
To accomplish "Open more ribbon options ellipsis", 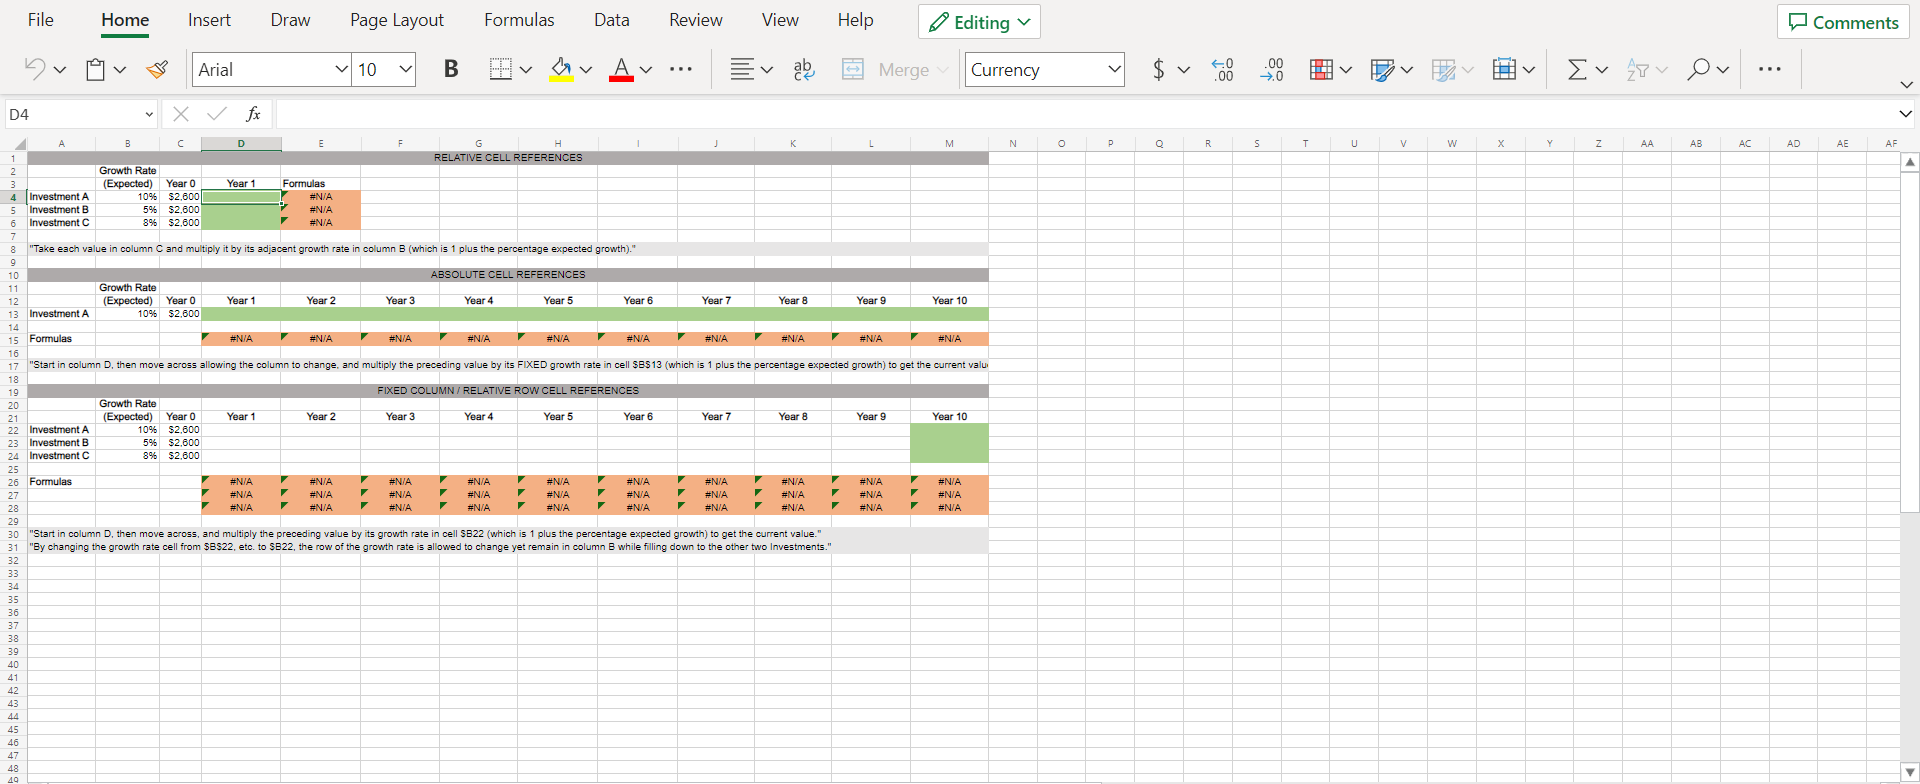I will click(1769, 69).
